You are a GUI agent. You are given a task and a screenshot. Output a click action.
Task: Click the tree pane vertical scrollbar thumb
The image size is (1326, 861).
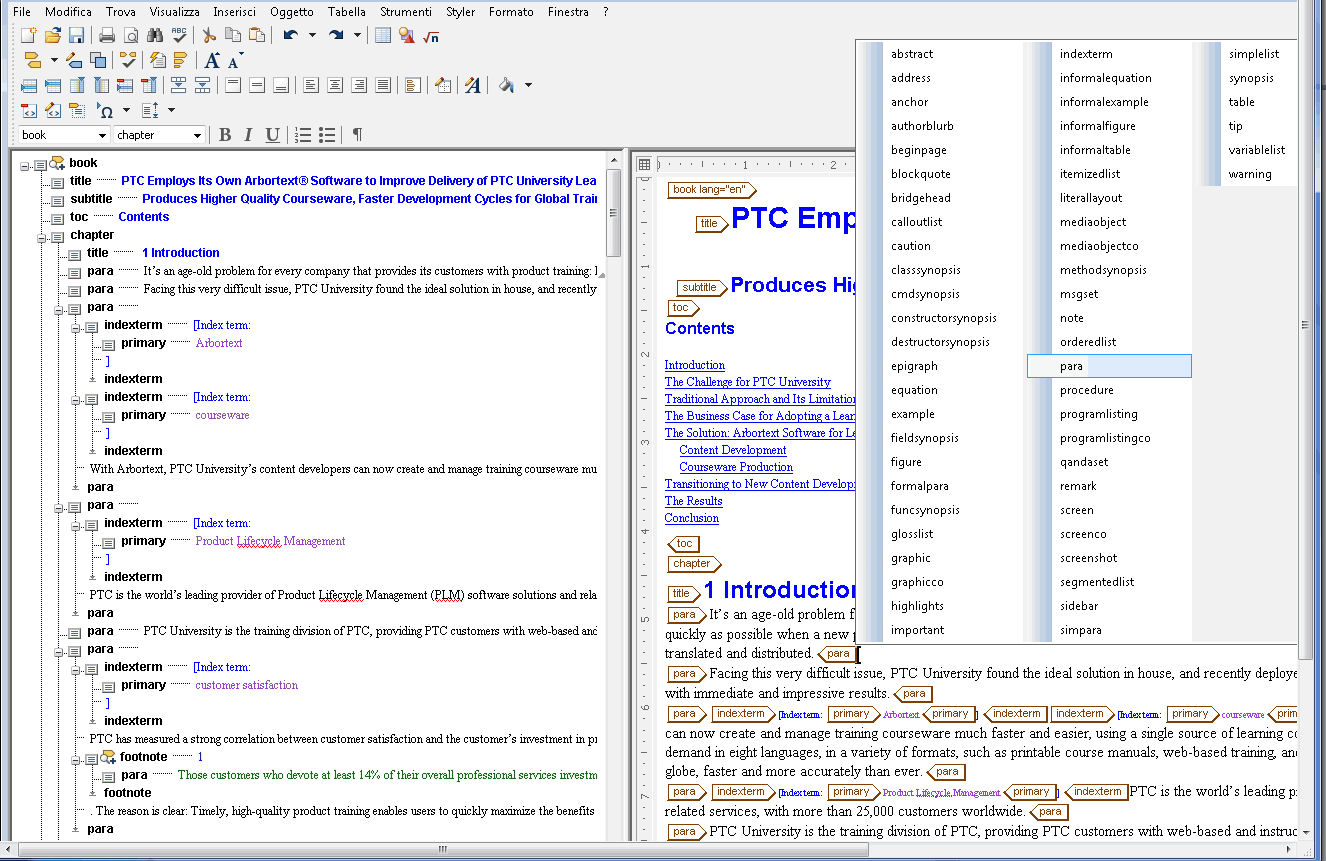tap(614, 213)
